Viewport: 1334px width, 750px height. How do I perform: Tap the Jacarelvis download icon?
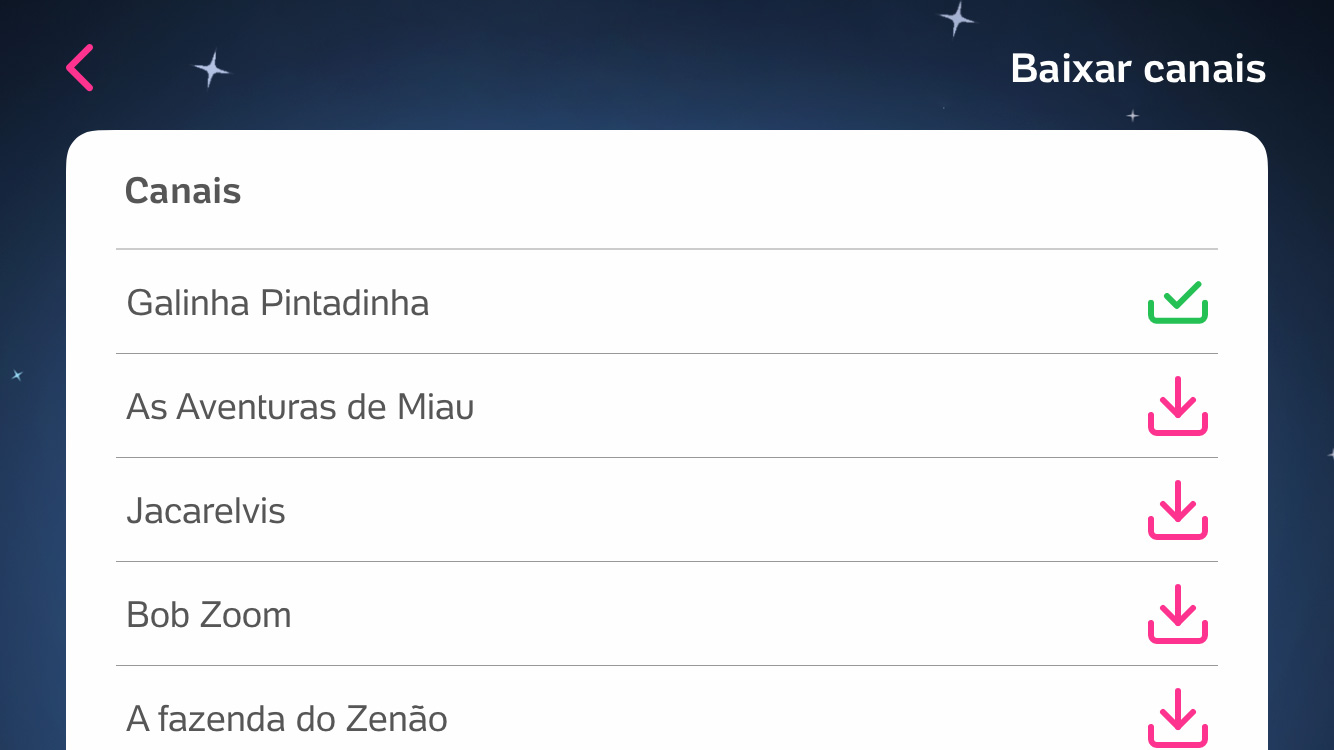(x=1177, y=510)
